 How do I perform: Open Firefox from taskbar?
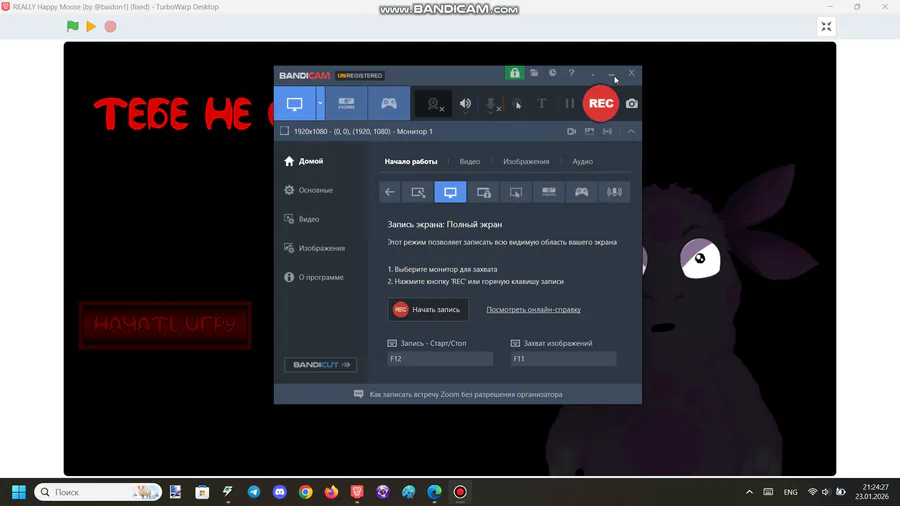(331, 492)
